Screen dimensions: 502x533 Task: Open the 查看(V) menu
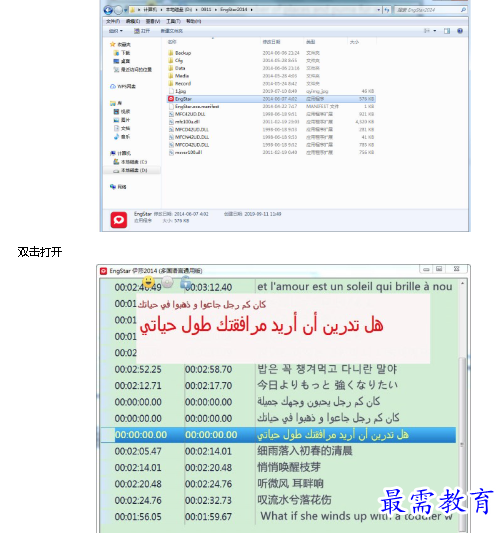pyautogui.click(x=153, y=21)
